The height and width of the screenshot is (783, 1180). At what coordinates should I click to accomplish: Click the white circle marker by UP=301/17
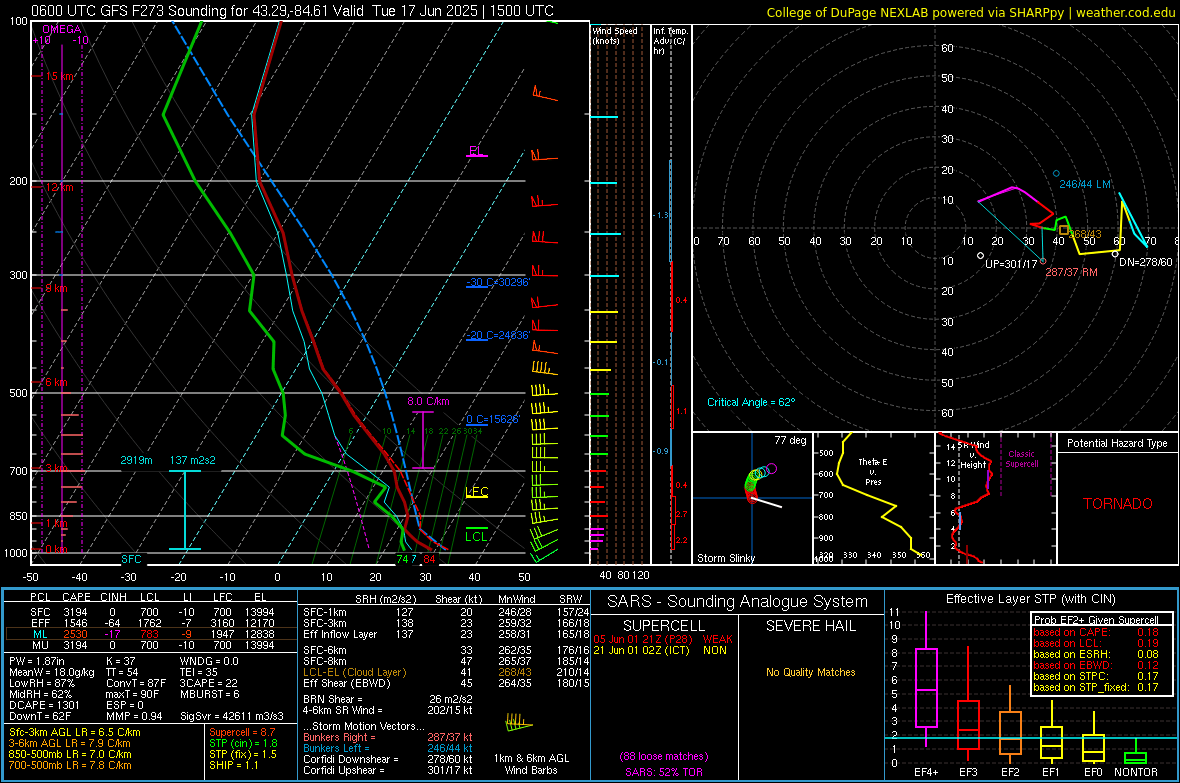click(x=980, y=256)
